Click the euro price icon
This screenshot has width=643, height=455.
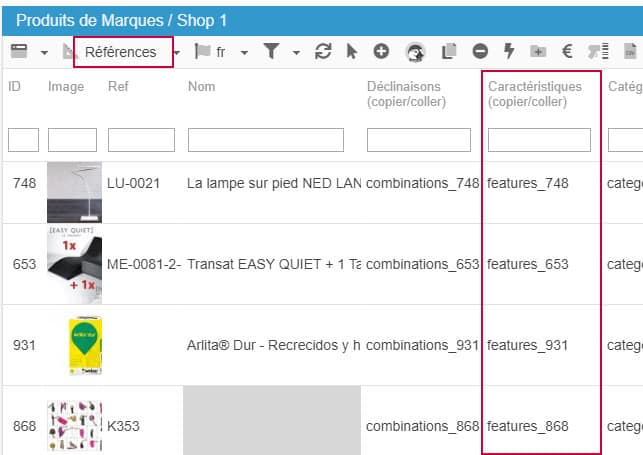point(567,52)
